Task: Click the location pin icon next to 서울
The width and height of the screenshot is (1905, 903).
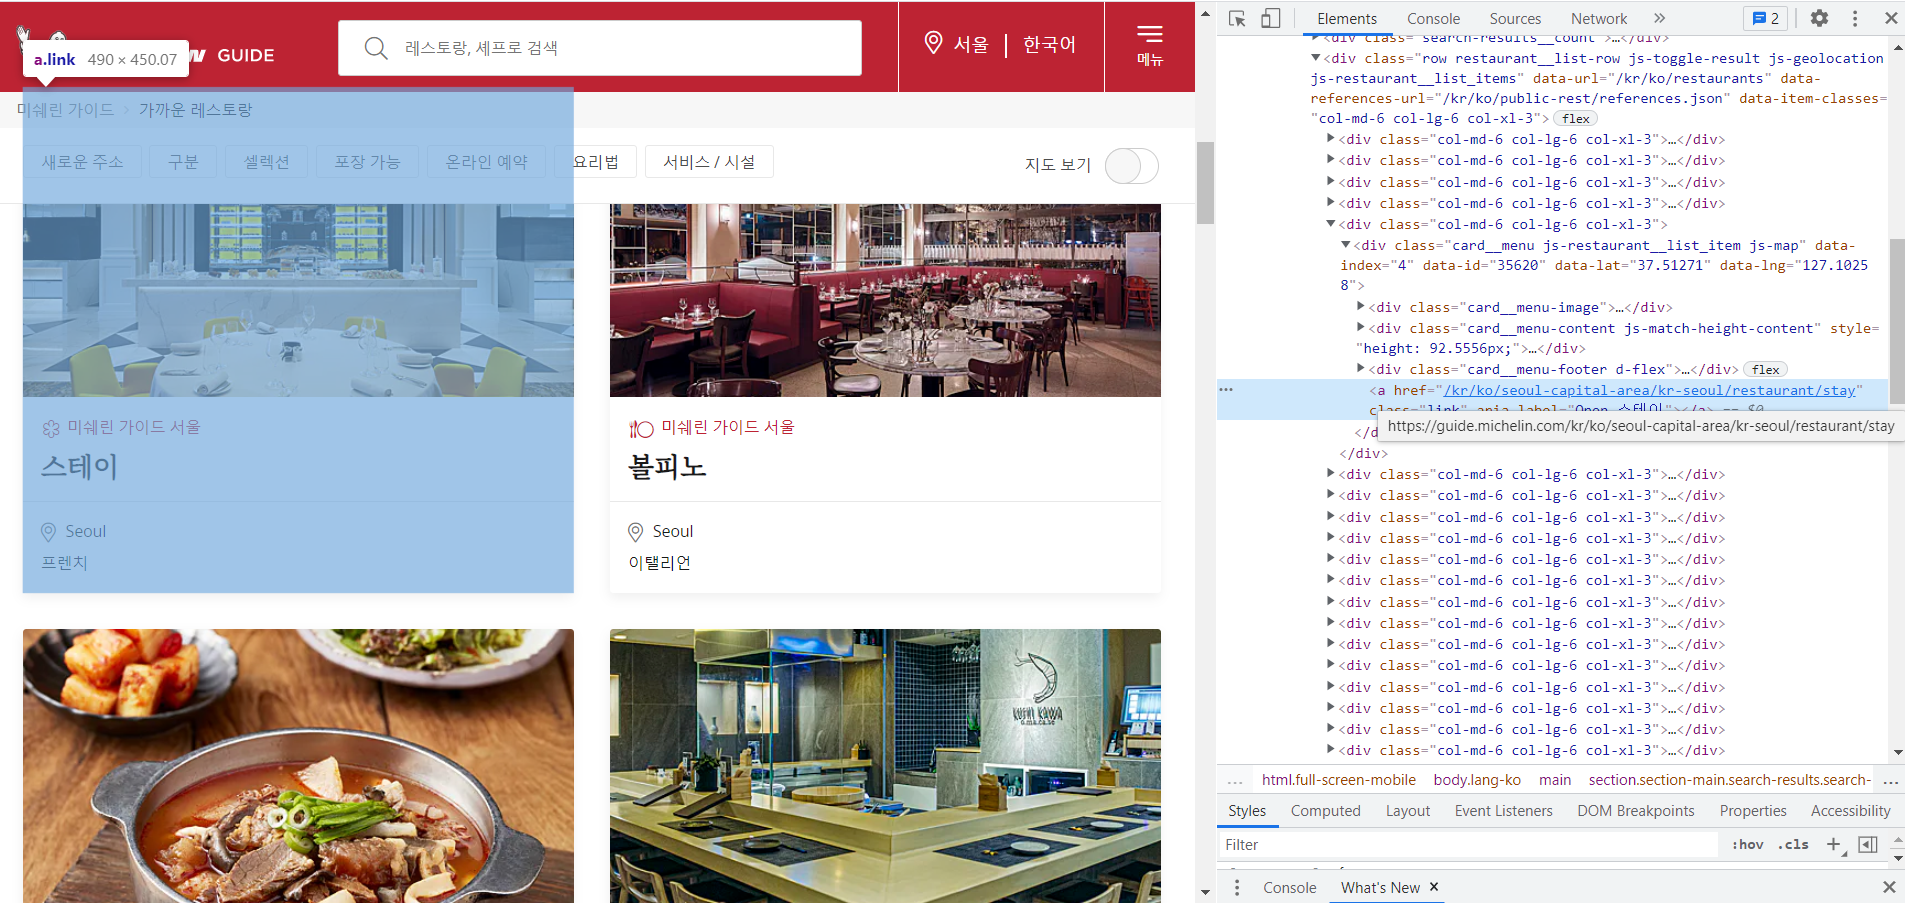Action: click(933, 43)
